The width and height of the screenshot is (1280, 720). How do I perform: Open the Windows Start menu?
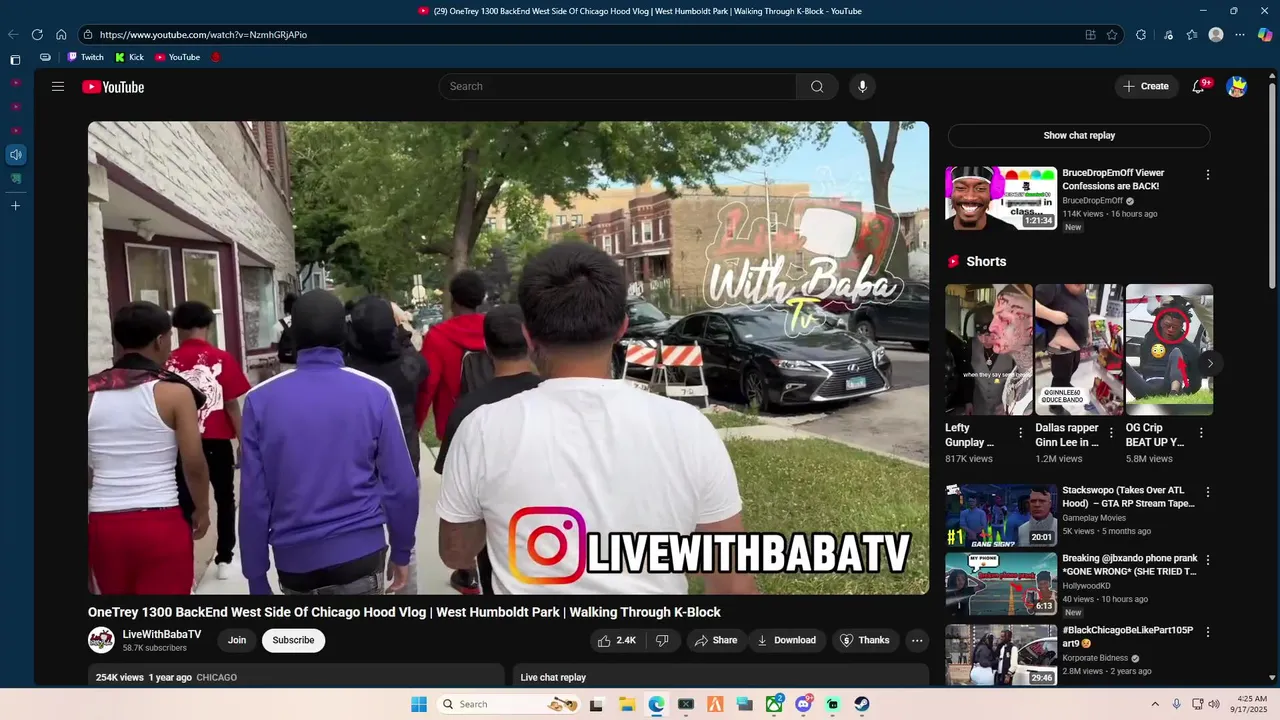point(419,704)
